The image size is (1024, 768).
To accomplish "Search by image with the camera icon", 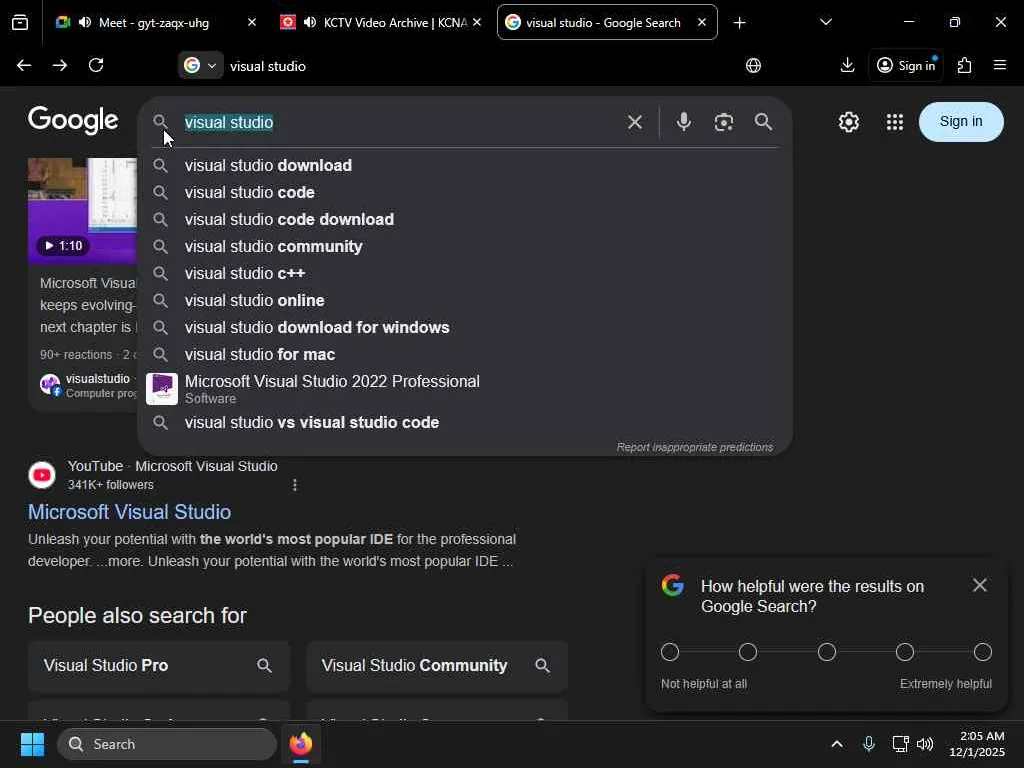I will coord(724,122).
